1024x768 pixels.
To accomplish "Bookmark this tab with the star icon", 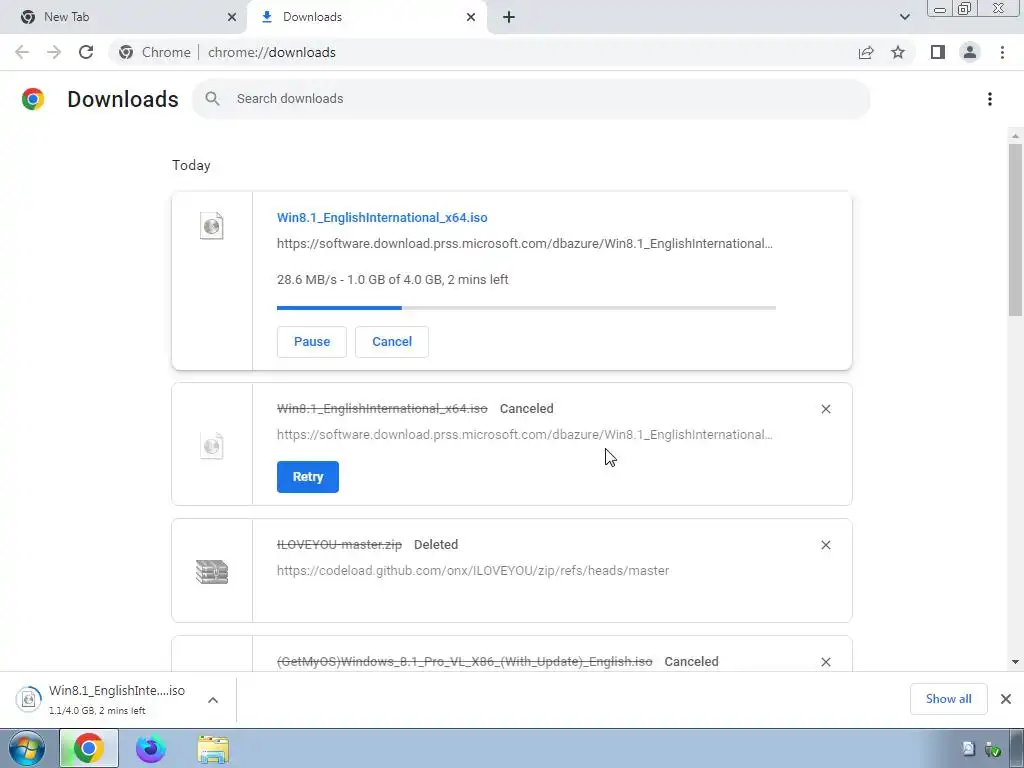I will coord(898,52).
